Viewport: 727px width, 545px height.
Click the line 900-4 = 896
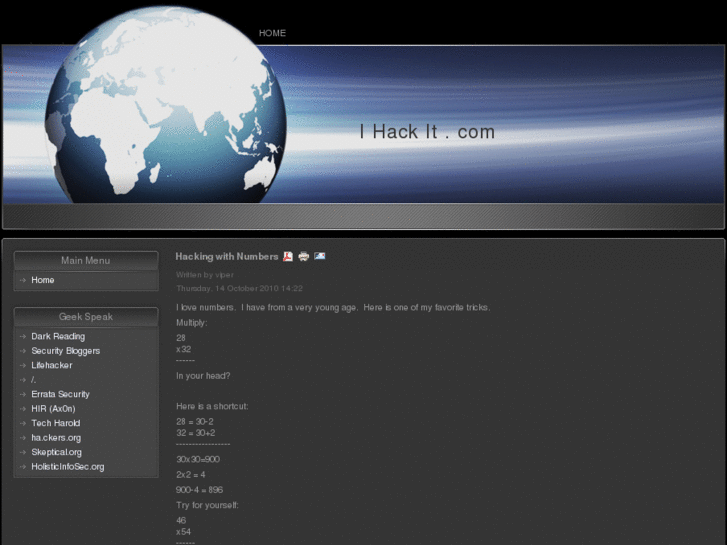(199, 490)
